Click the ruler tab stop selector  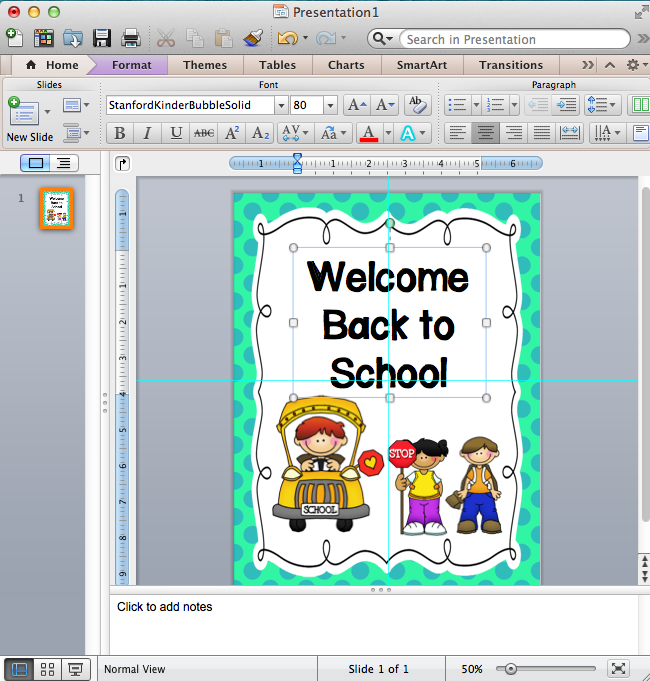tap(122, 164)
